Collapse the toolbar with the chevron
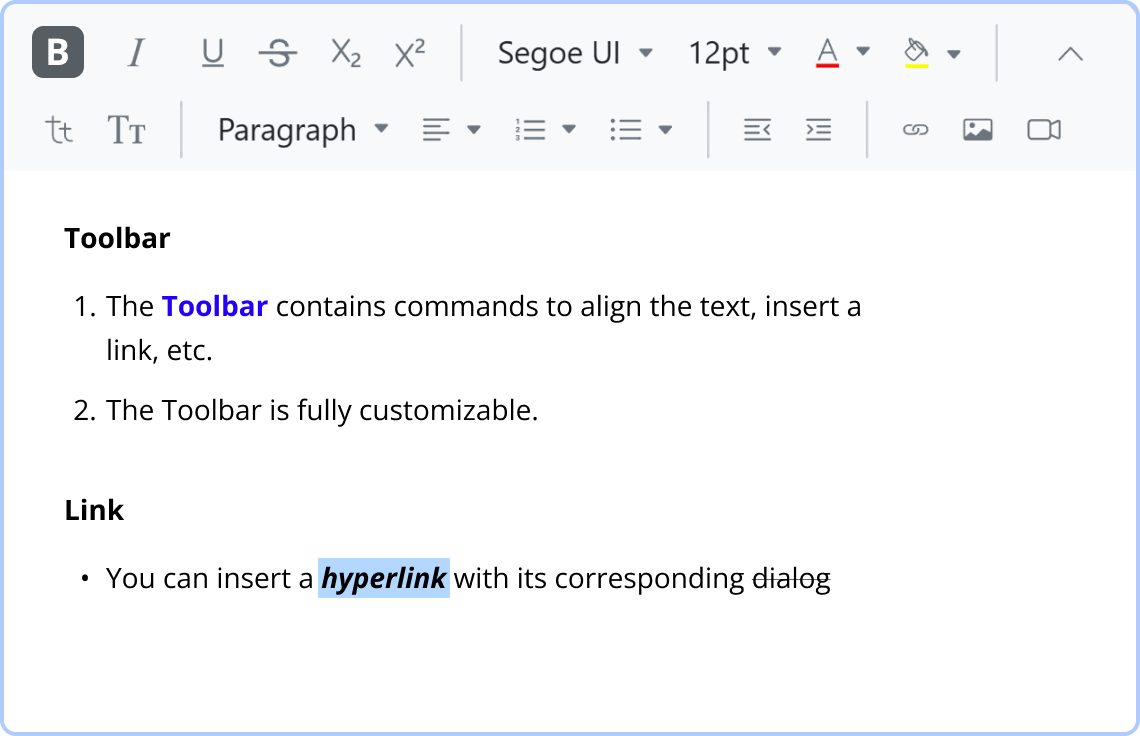The width and height of the screenshot is (1140, 736). tap(1070, 53)
